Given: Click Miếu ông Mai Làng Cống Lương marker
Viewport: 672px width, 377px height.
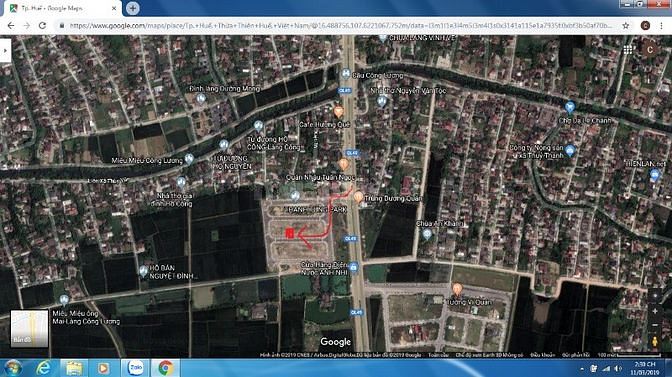Looking at the screenshot, I should 64,299.
